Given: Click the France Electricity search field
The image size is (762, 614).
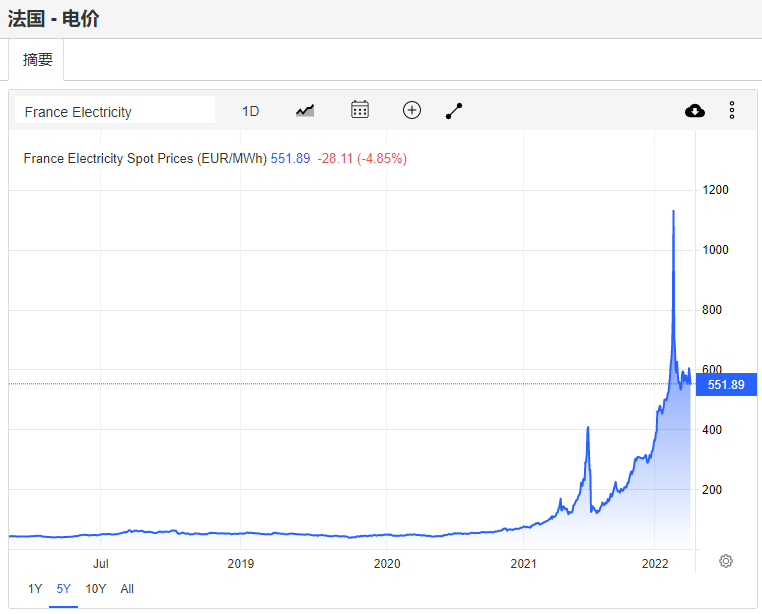Looking at the screenshot, I should click(115, 111).
